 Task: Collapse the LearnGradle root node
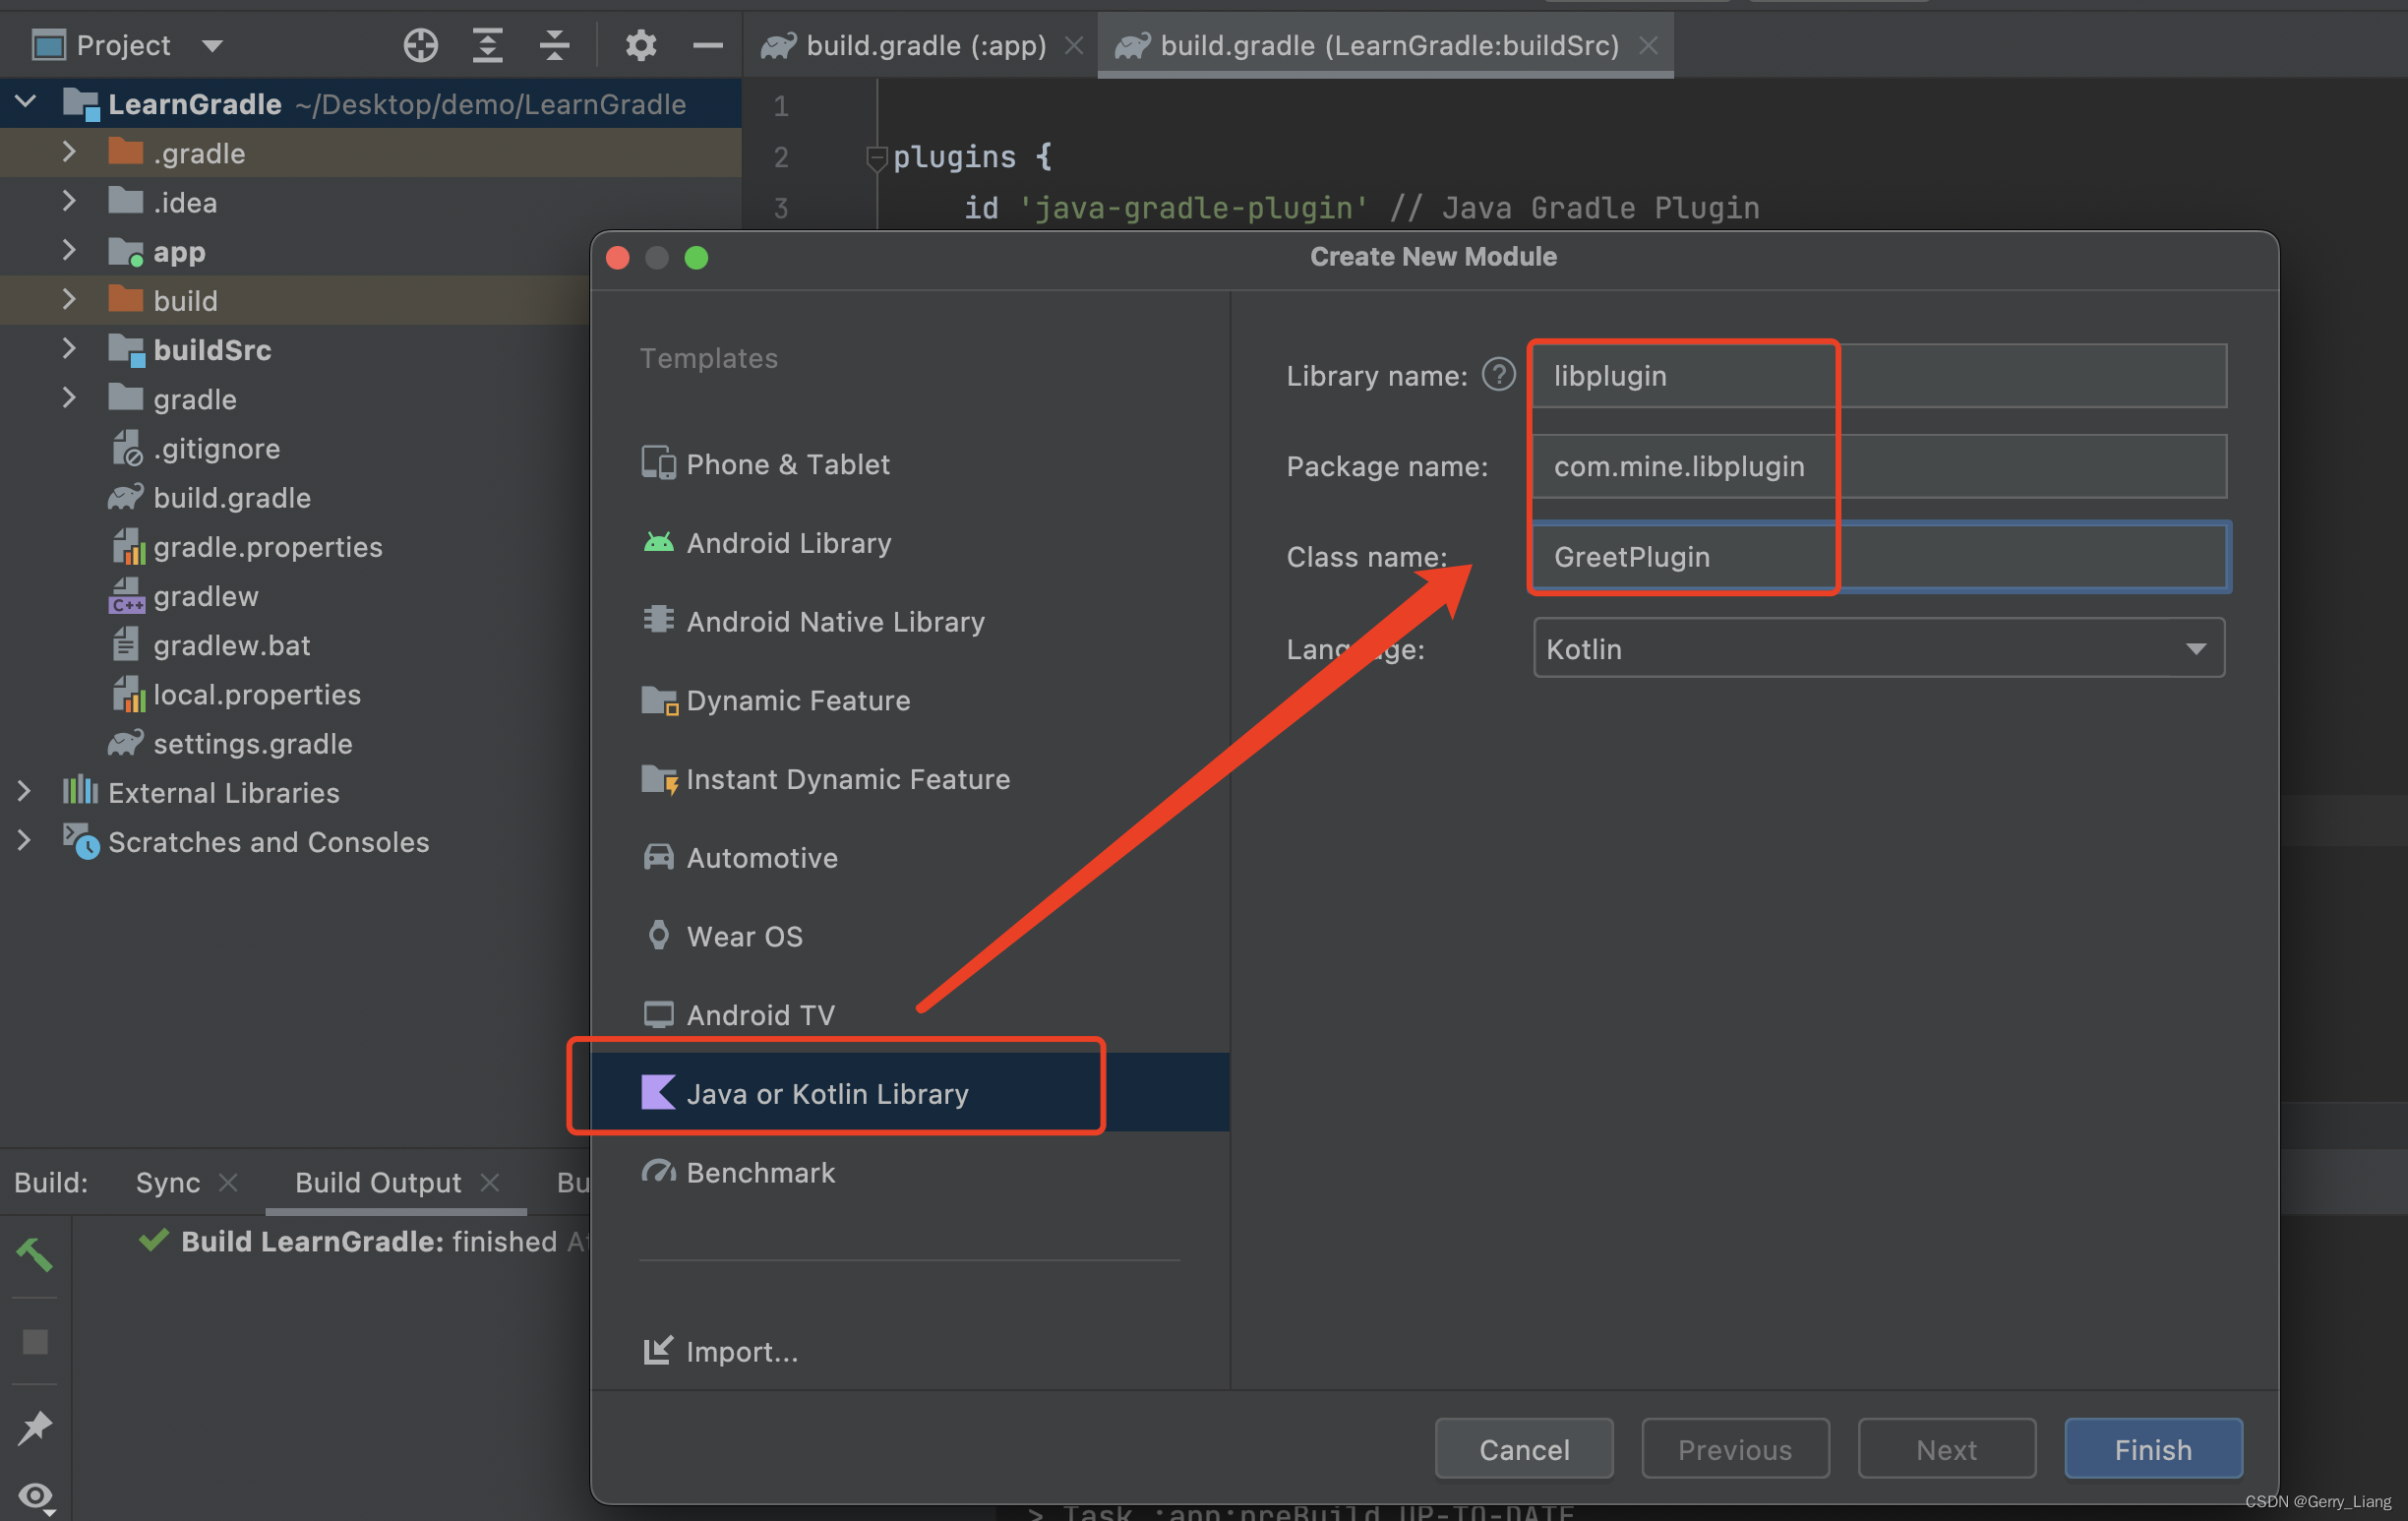pyautogui.click(x=25, y=102)
